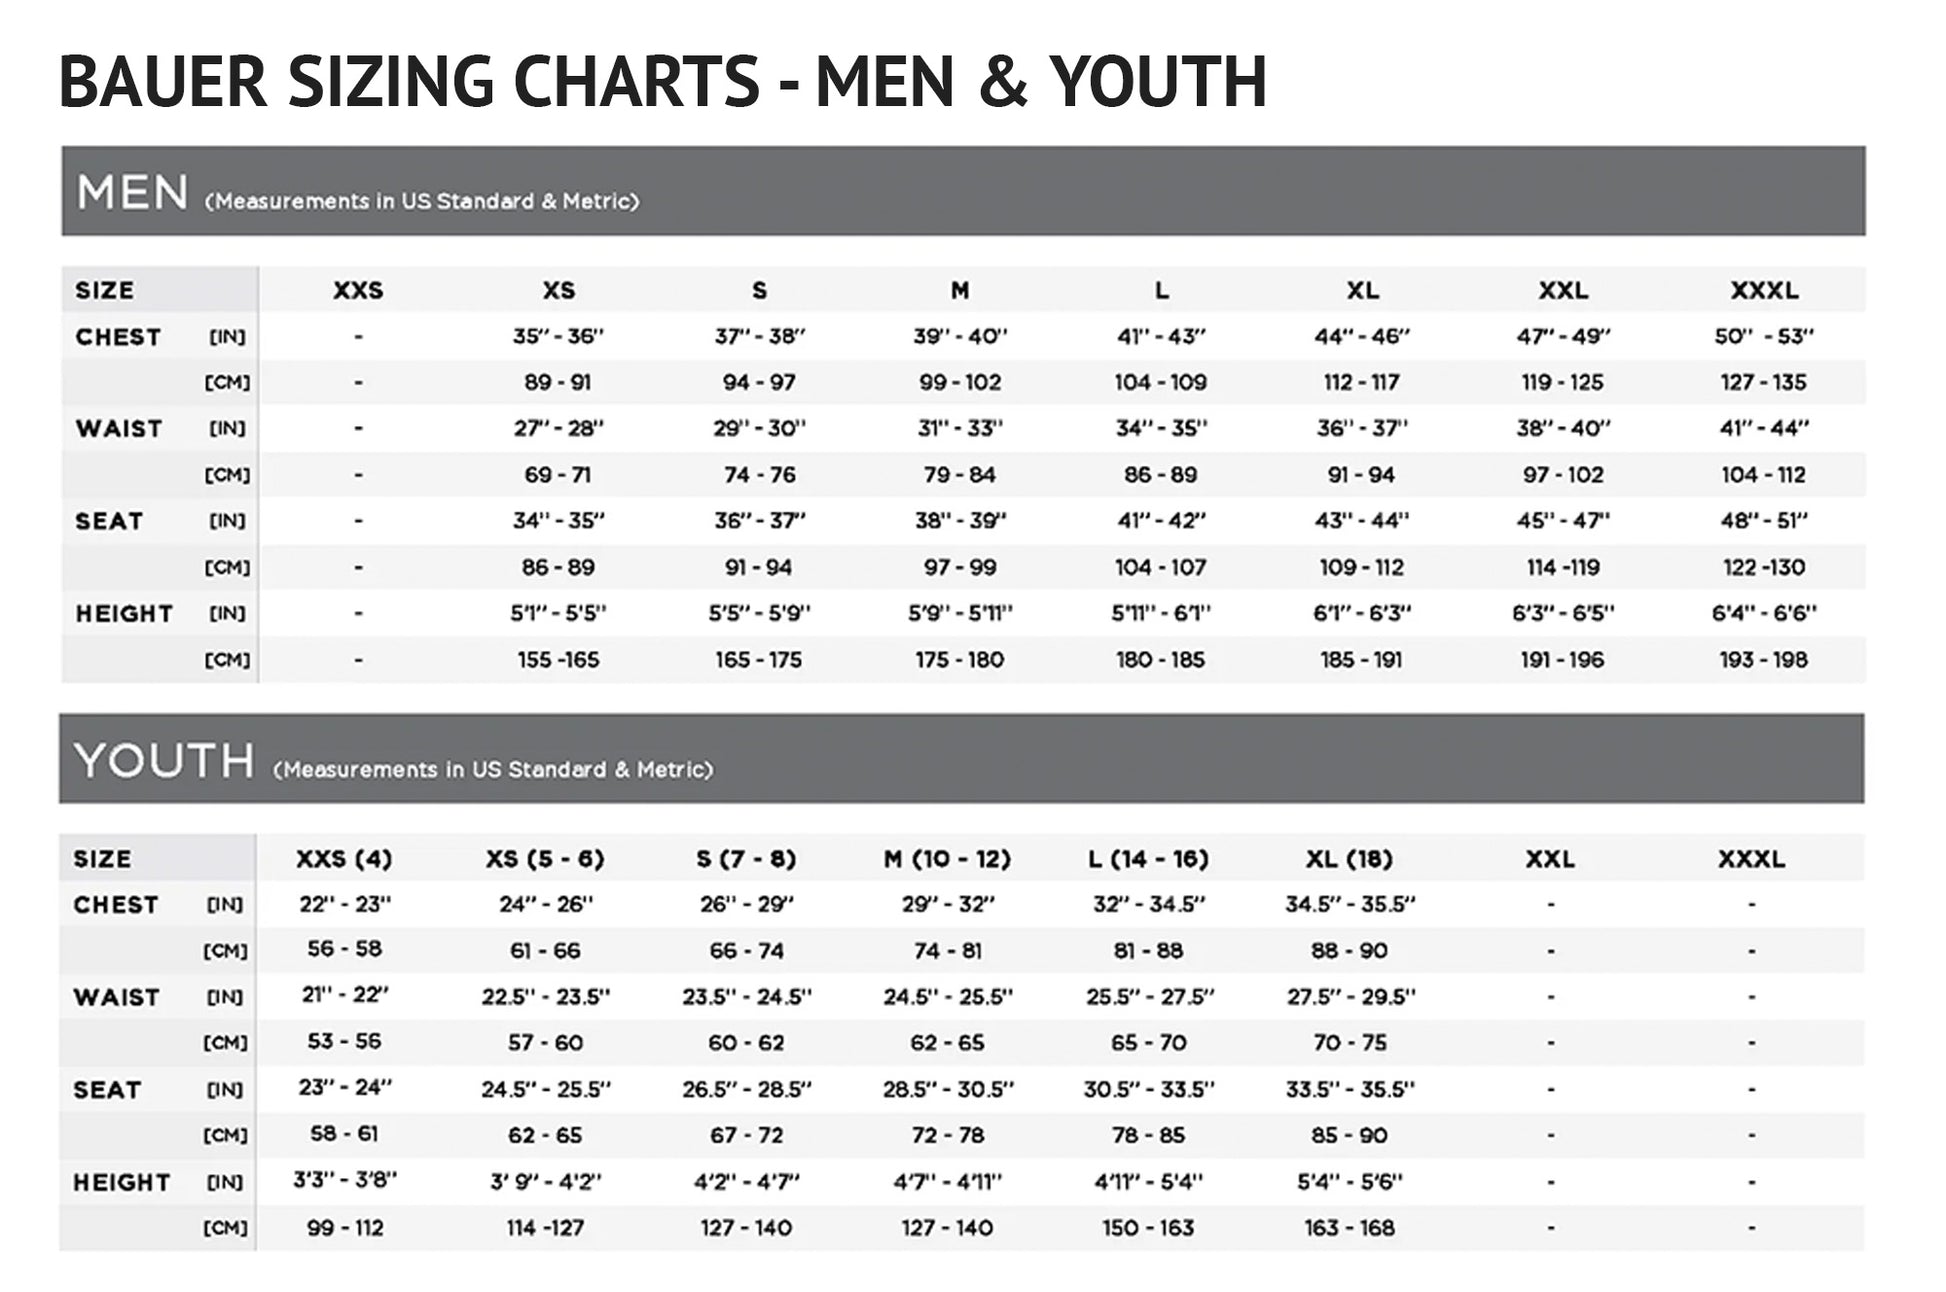This screenshot has width=1946, height=1292.
Task: Select men's height cell "155 -165"
Action: coord(558,660)
